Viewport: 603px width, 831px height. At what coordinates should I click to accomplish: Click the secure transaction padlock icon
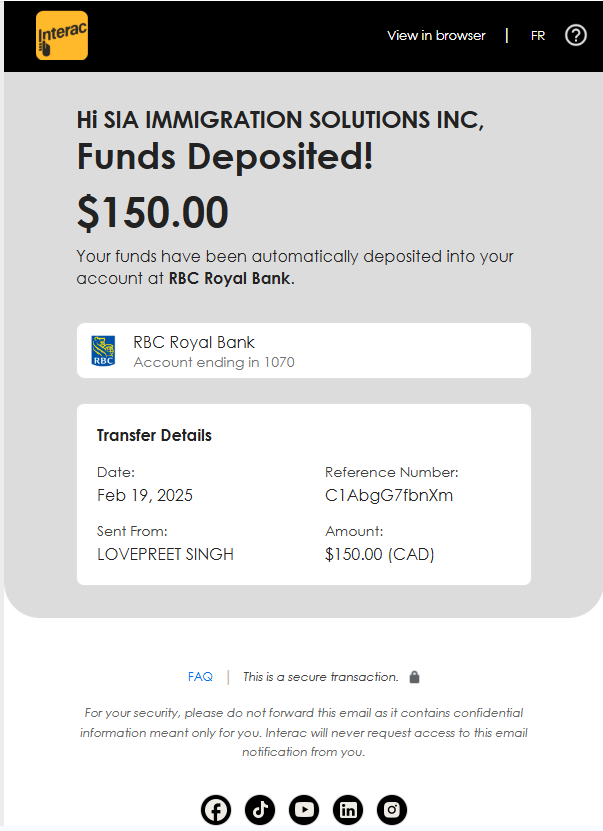(414, 677)
